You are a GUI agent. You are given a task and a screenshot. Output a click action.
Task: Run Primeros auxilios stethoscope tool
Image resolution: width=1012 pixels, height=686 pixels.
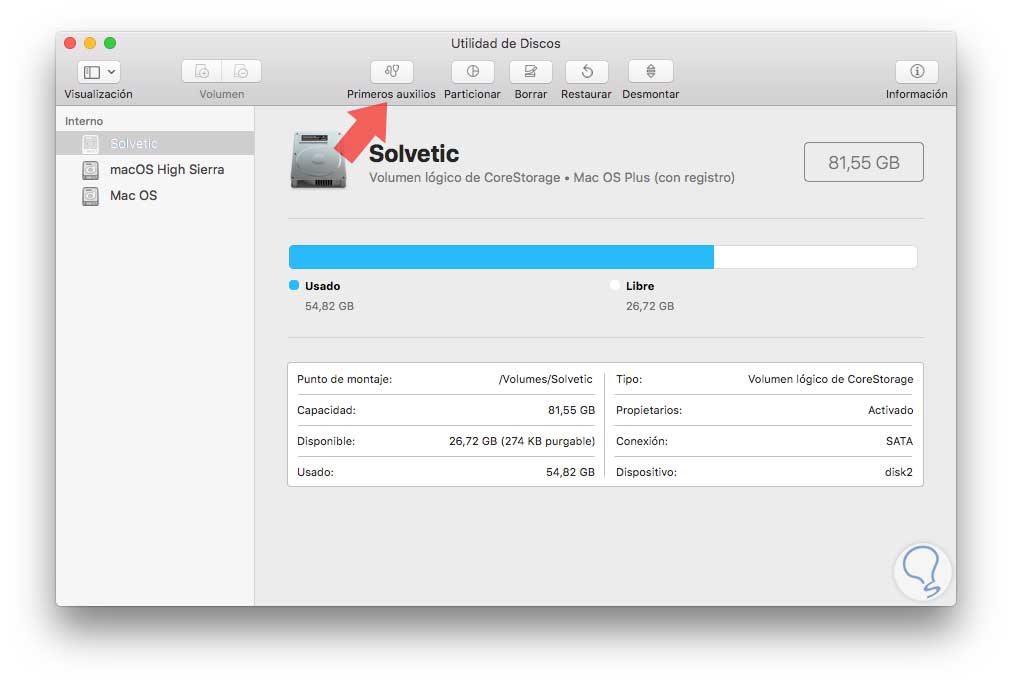click(x=392, y=71)
